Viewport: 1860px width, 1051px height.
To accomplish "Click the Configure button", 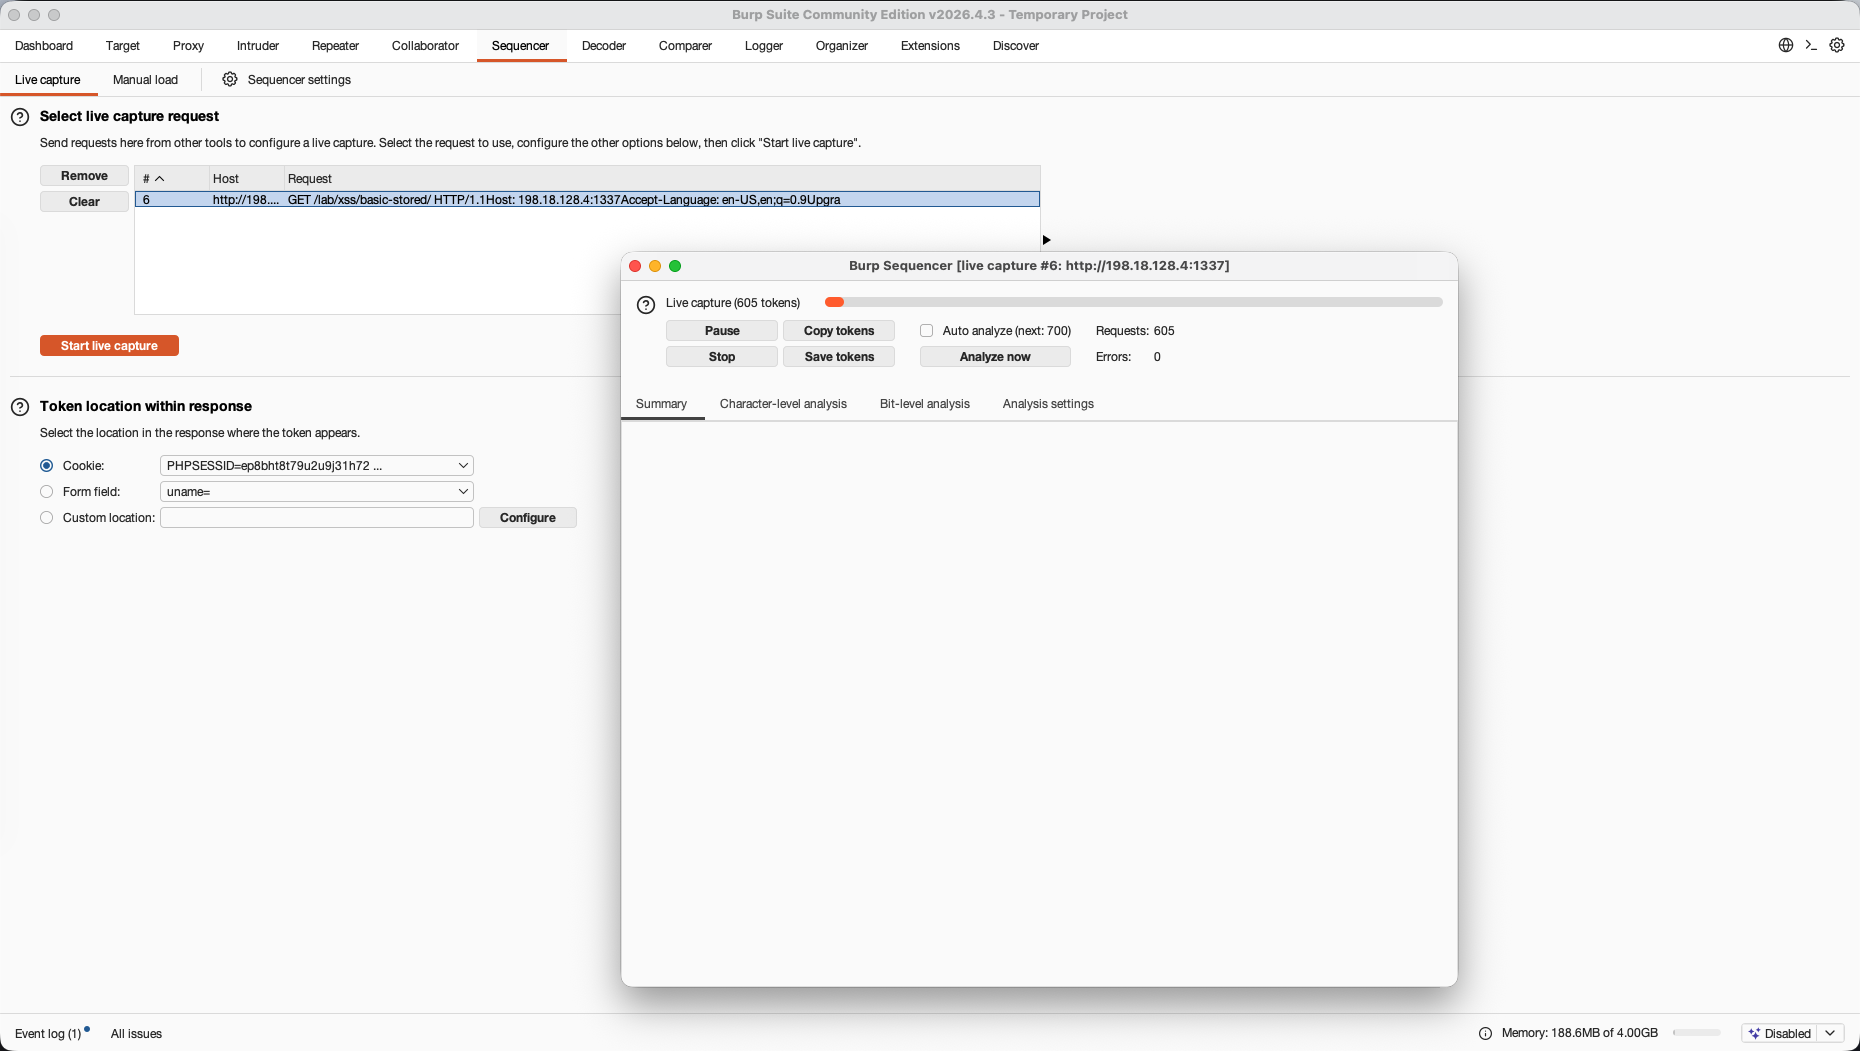I will tap(528, 517).
